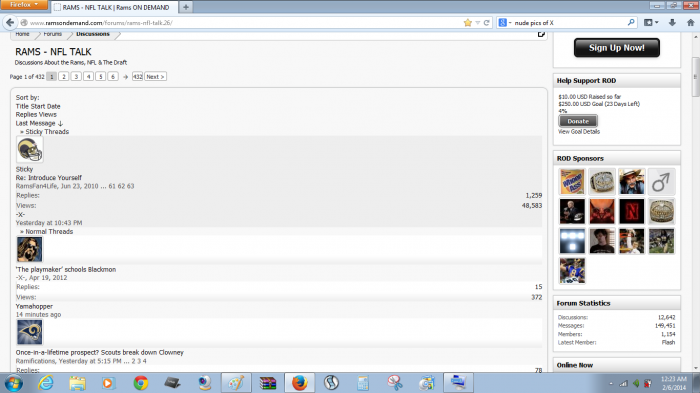This screenshot has height=393, width=700.
Task: Select the RAMS - NFL TALK tab
Action: [x=115, y=7]
